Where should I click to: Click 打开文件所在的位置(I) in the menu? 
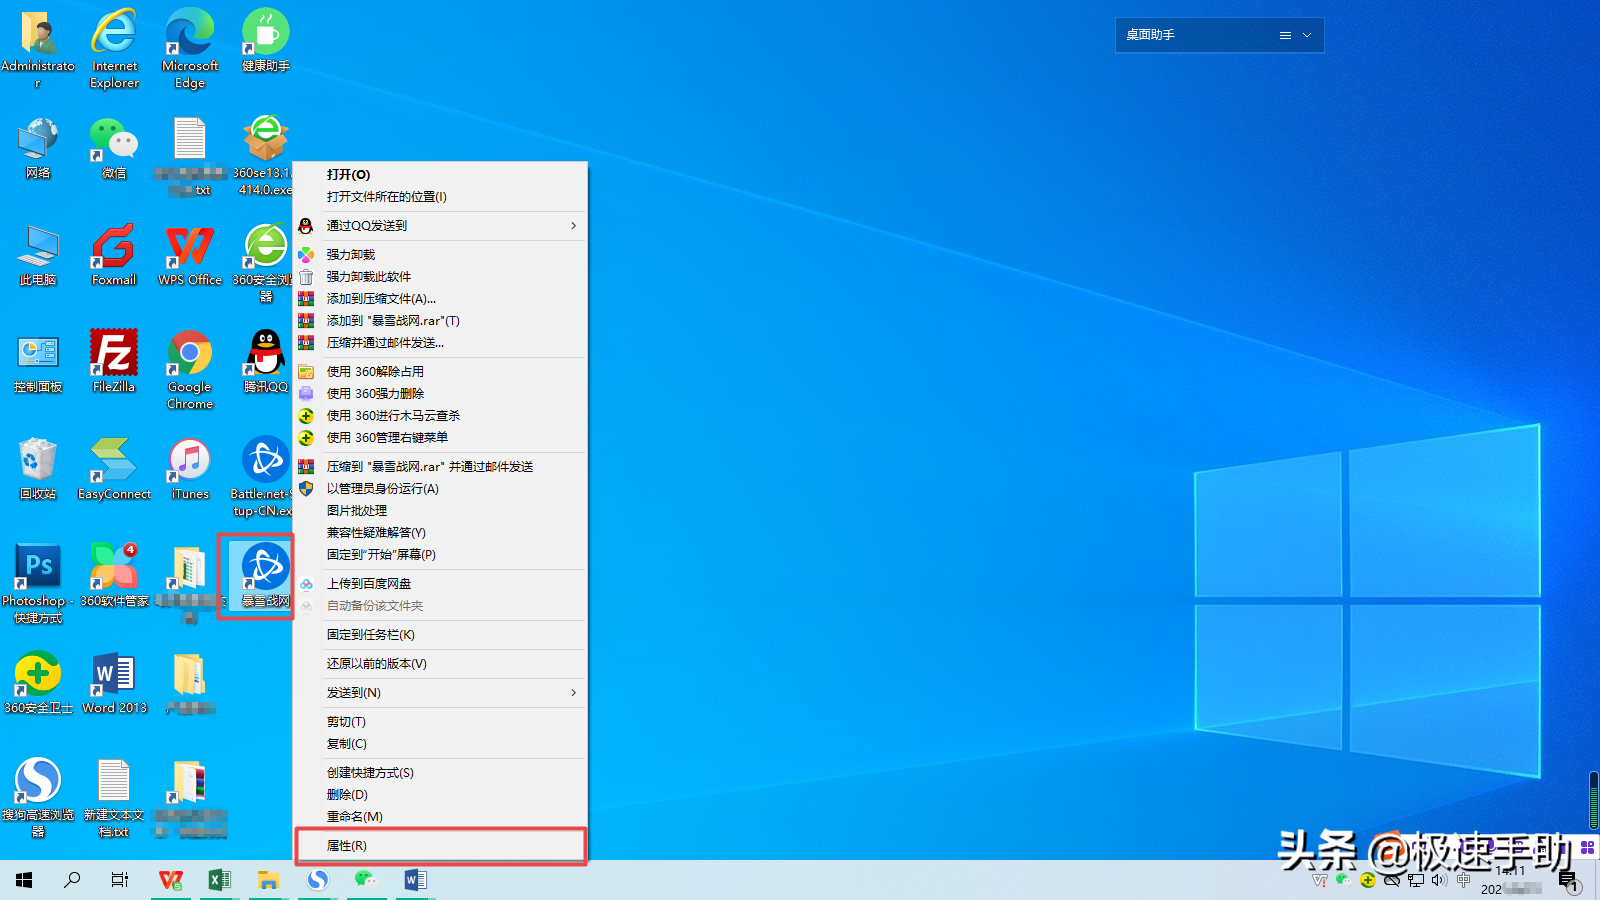pyautogui.click(x=386, y=197)
